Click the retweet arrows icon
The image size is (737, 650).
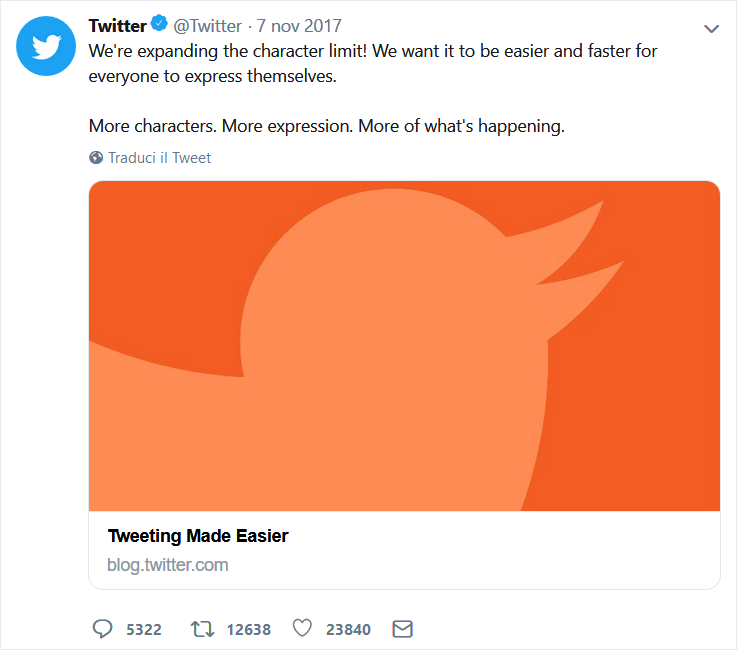click(x=202, y=629)
